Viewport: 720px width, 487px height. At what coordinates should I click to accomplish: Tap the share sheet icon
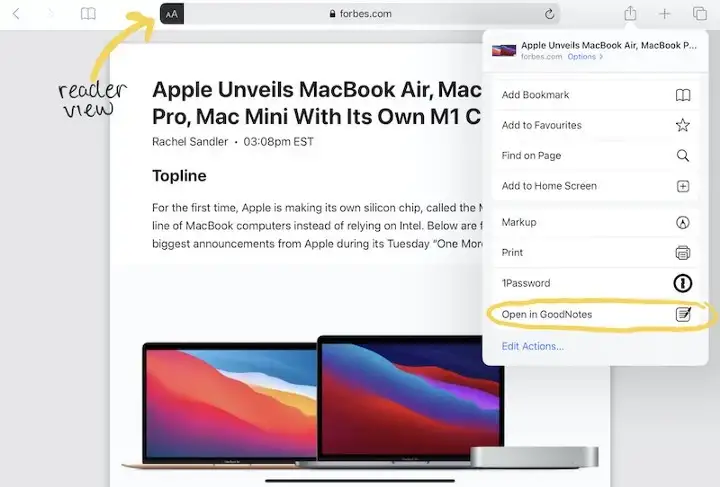(630, 13)
